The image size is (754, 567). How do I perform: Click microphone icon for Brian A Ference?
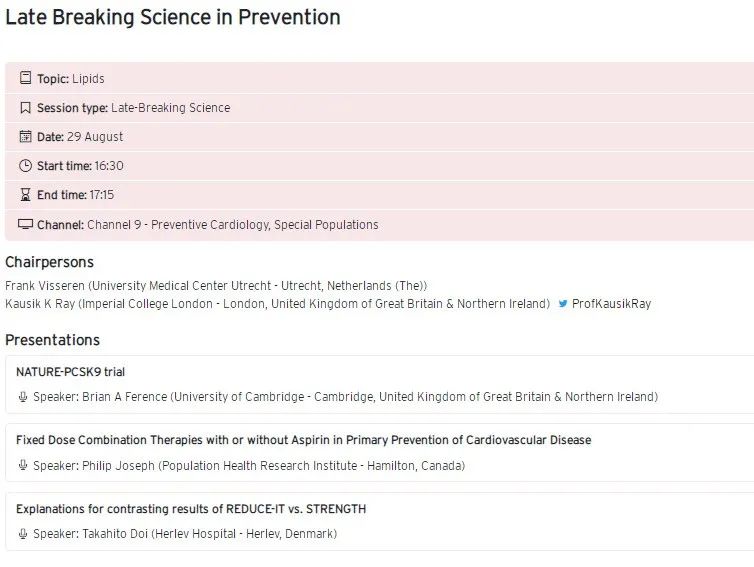coord(23,397)
